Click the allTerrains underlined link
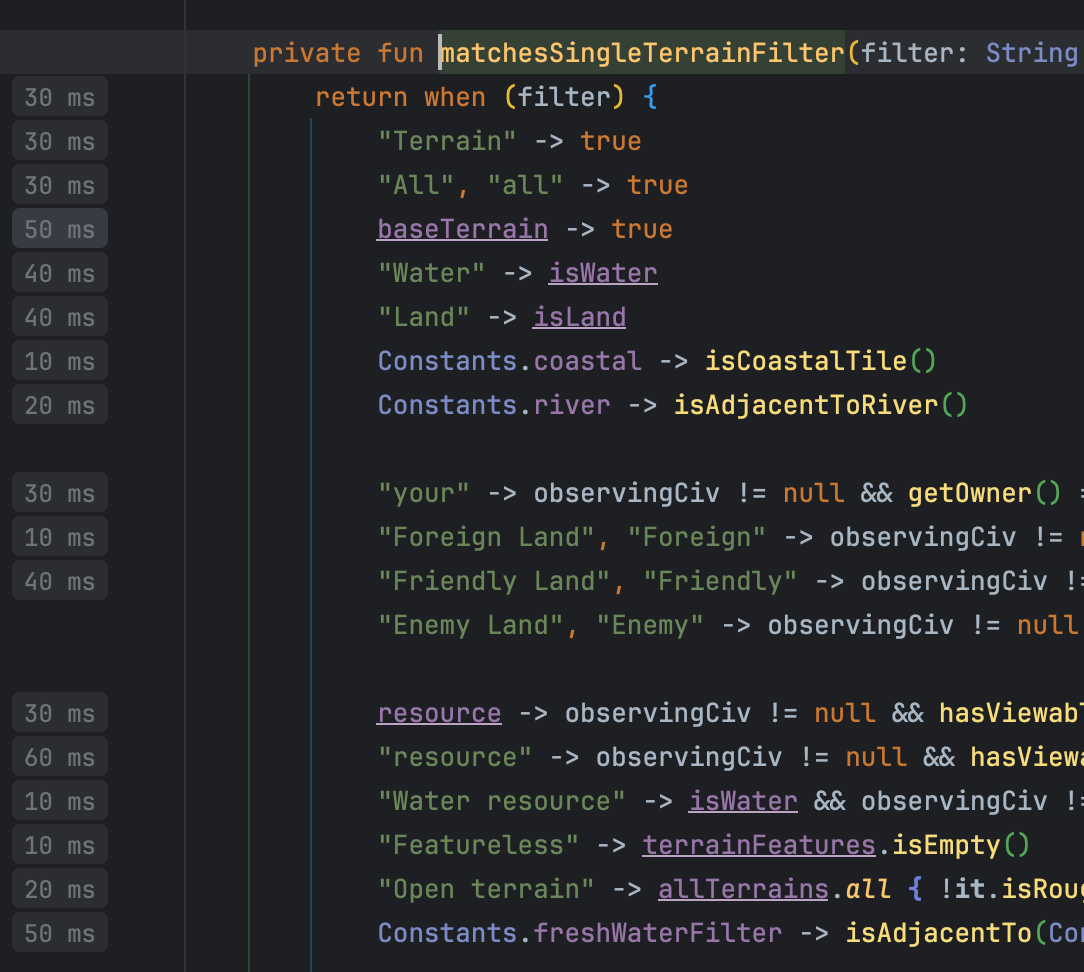The image size is (1084, 972). (742, 888)
